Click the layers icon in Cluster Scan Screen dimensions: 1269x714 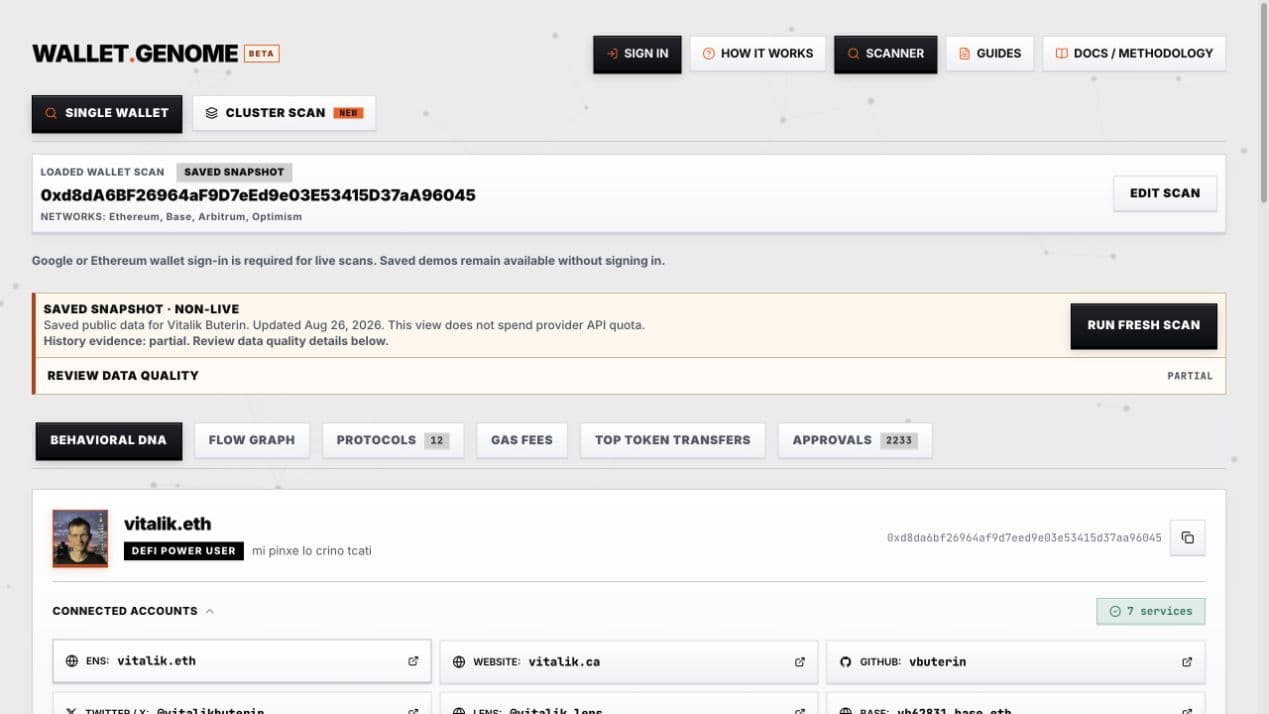click(211, 113)
